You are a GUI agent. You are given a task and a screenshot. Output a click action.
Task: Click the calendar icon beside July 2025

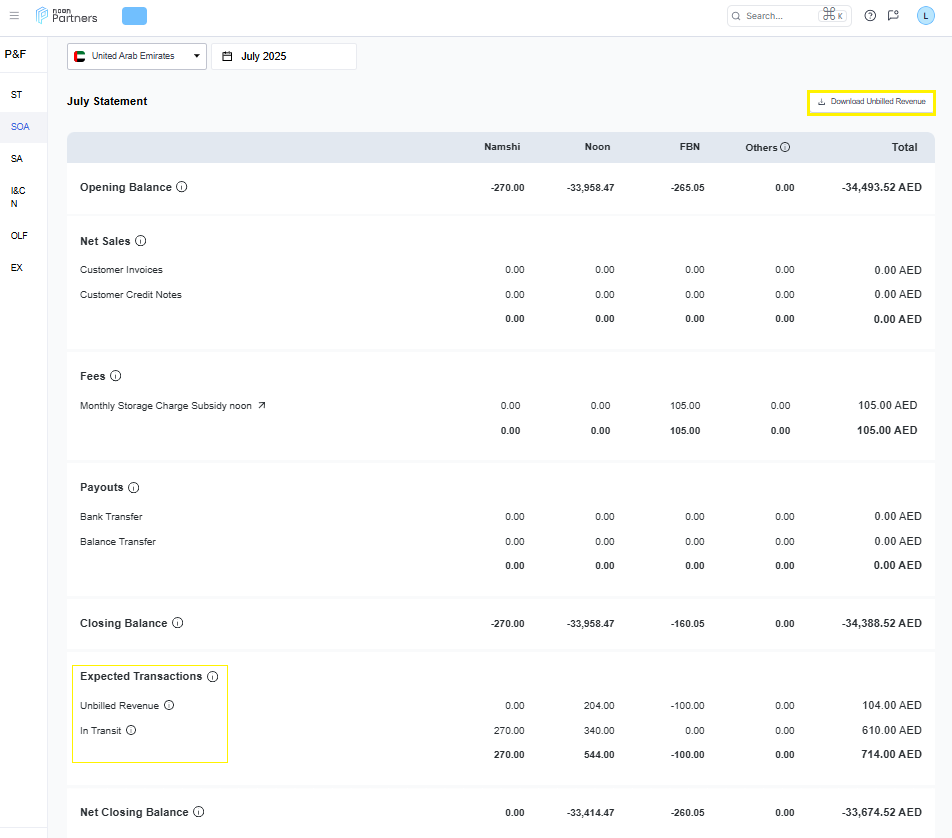click(x=227, y=56)
